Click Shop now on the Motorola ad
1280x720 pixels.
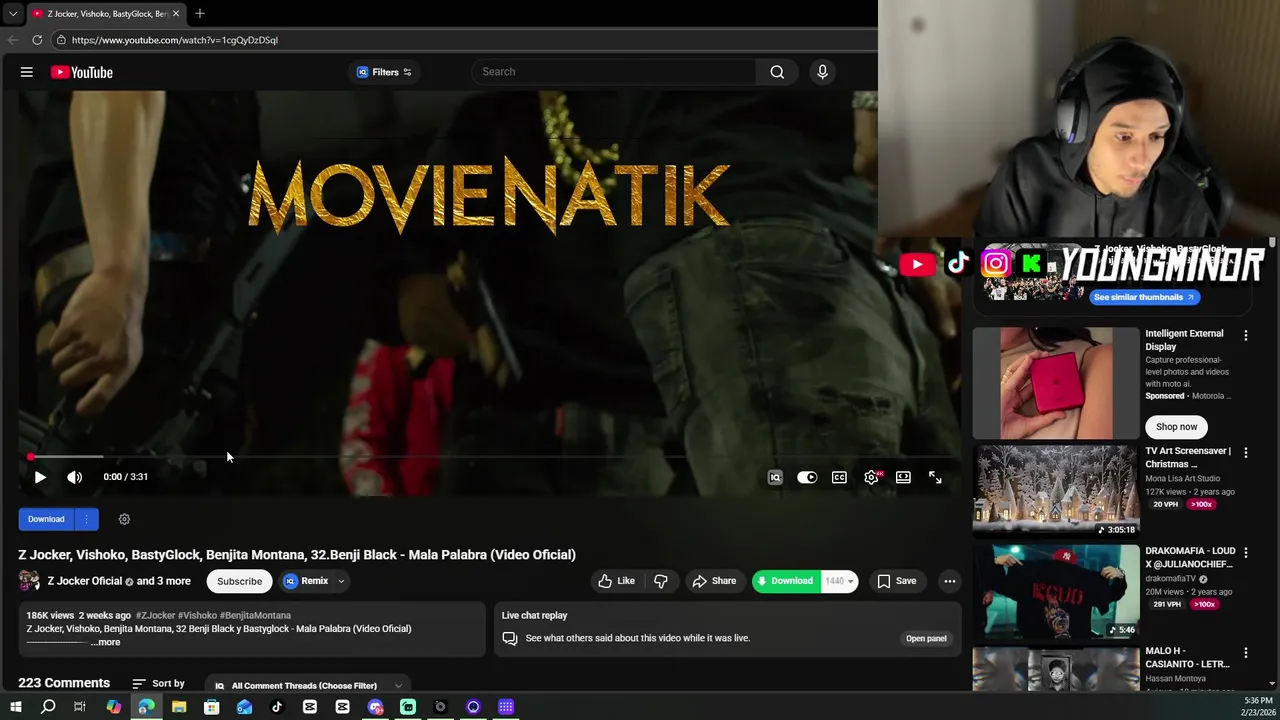(x=1176, y=427)
